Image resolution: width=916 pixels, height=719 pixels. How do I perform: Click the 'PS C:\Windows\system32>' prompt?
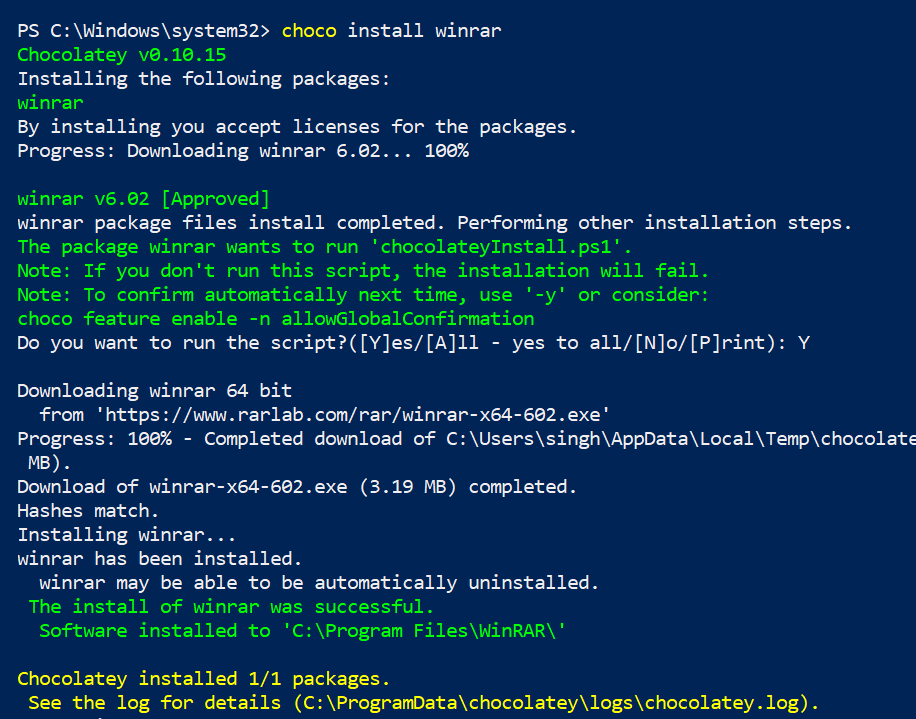tap(144, 30)
